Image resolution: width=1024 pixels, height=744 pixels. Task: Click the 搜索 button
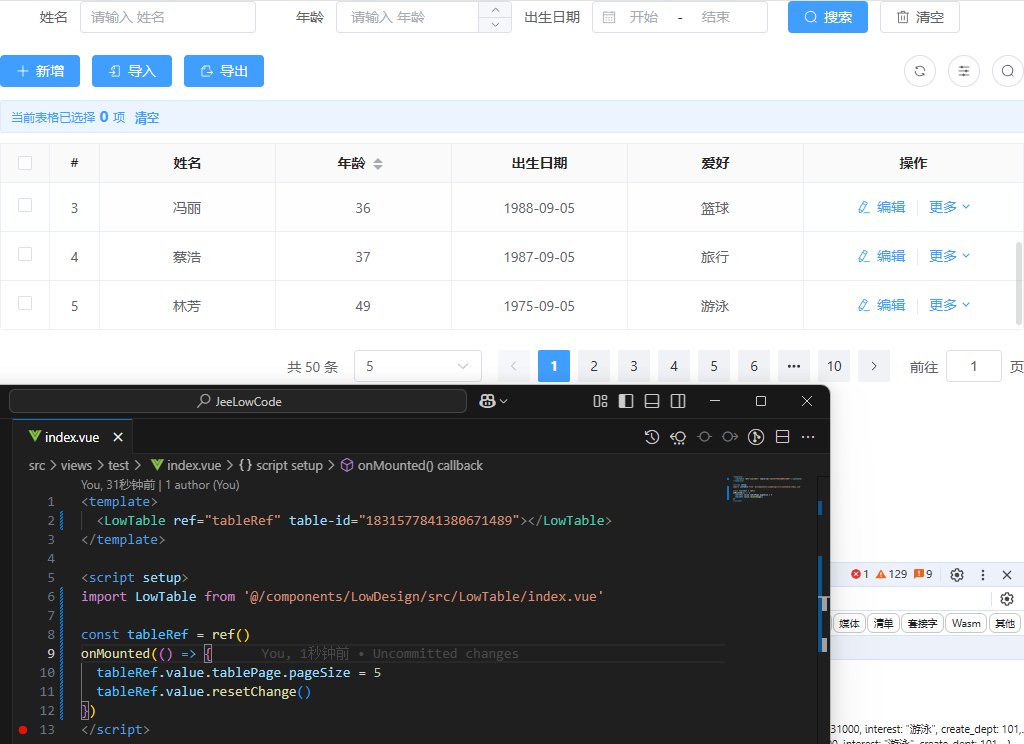(827, 17)
